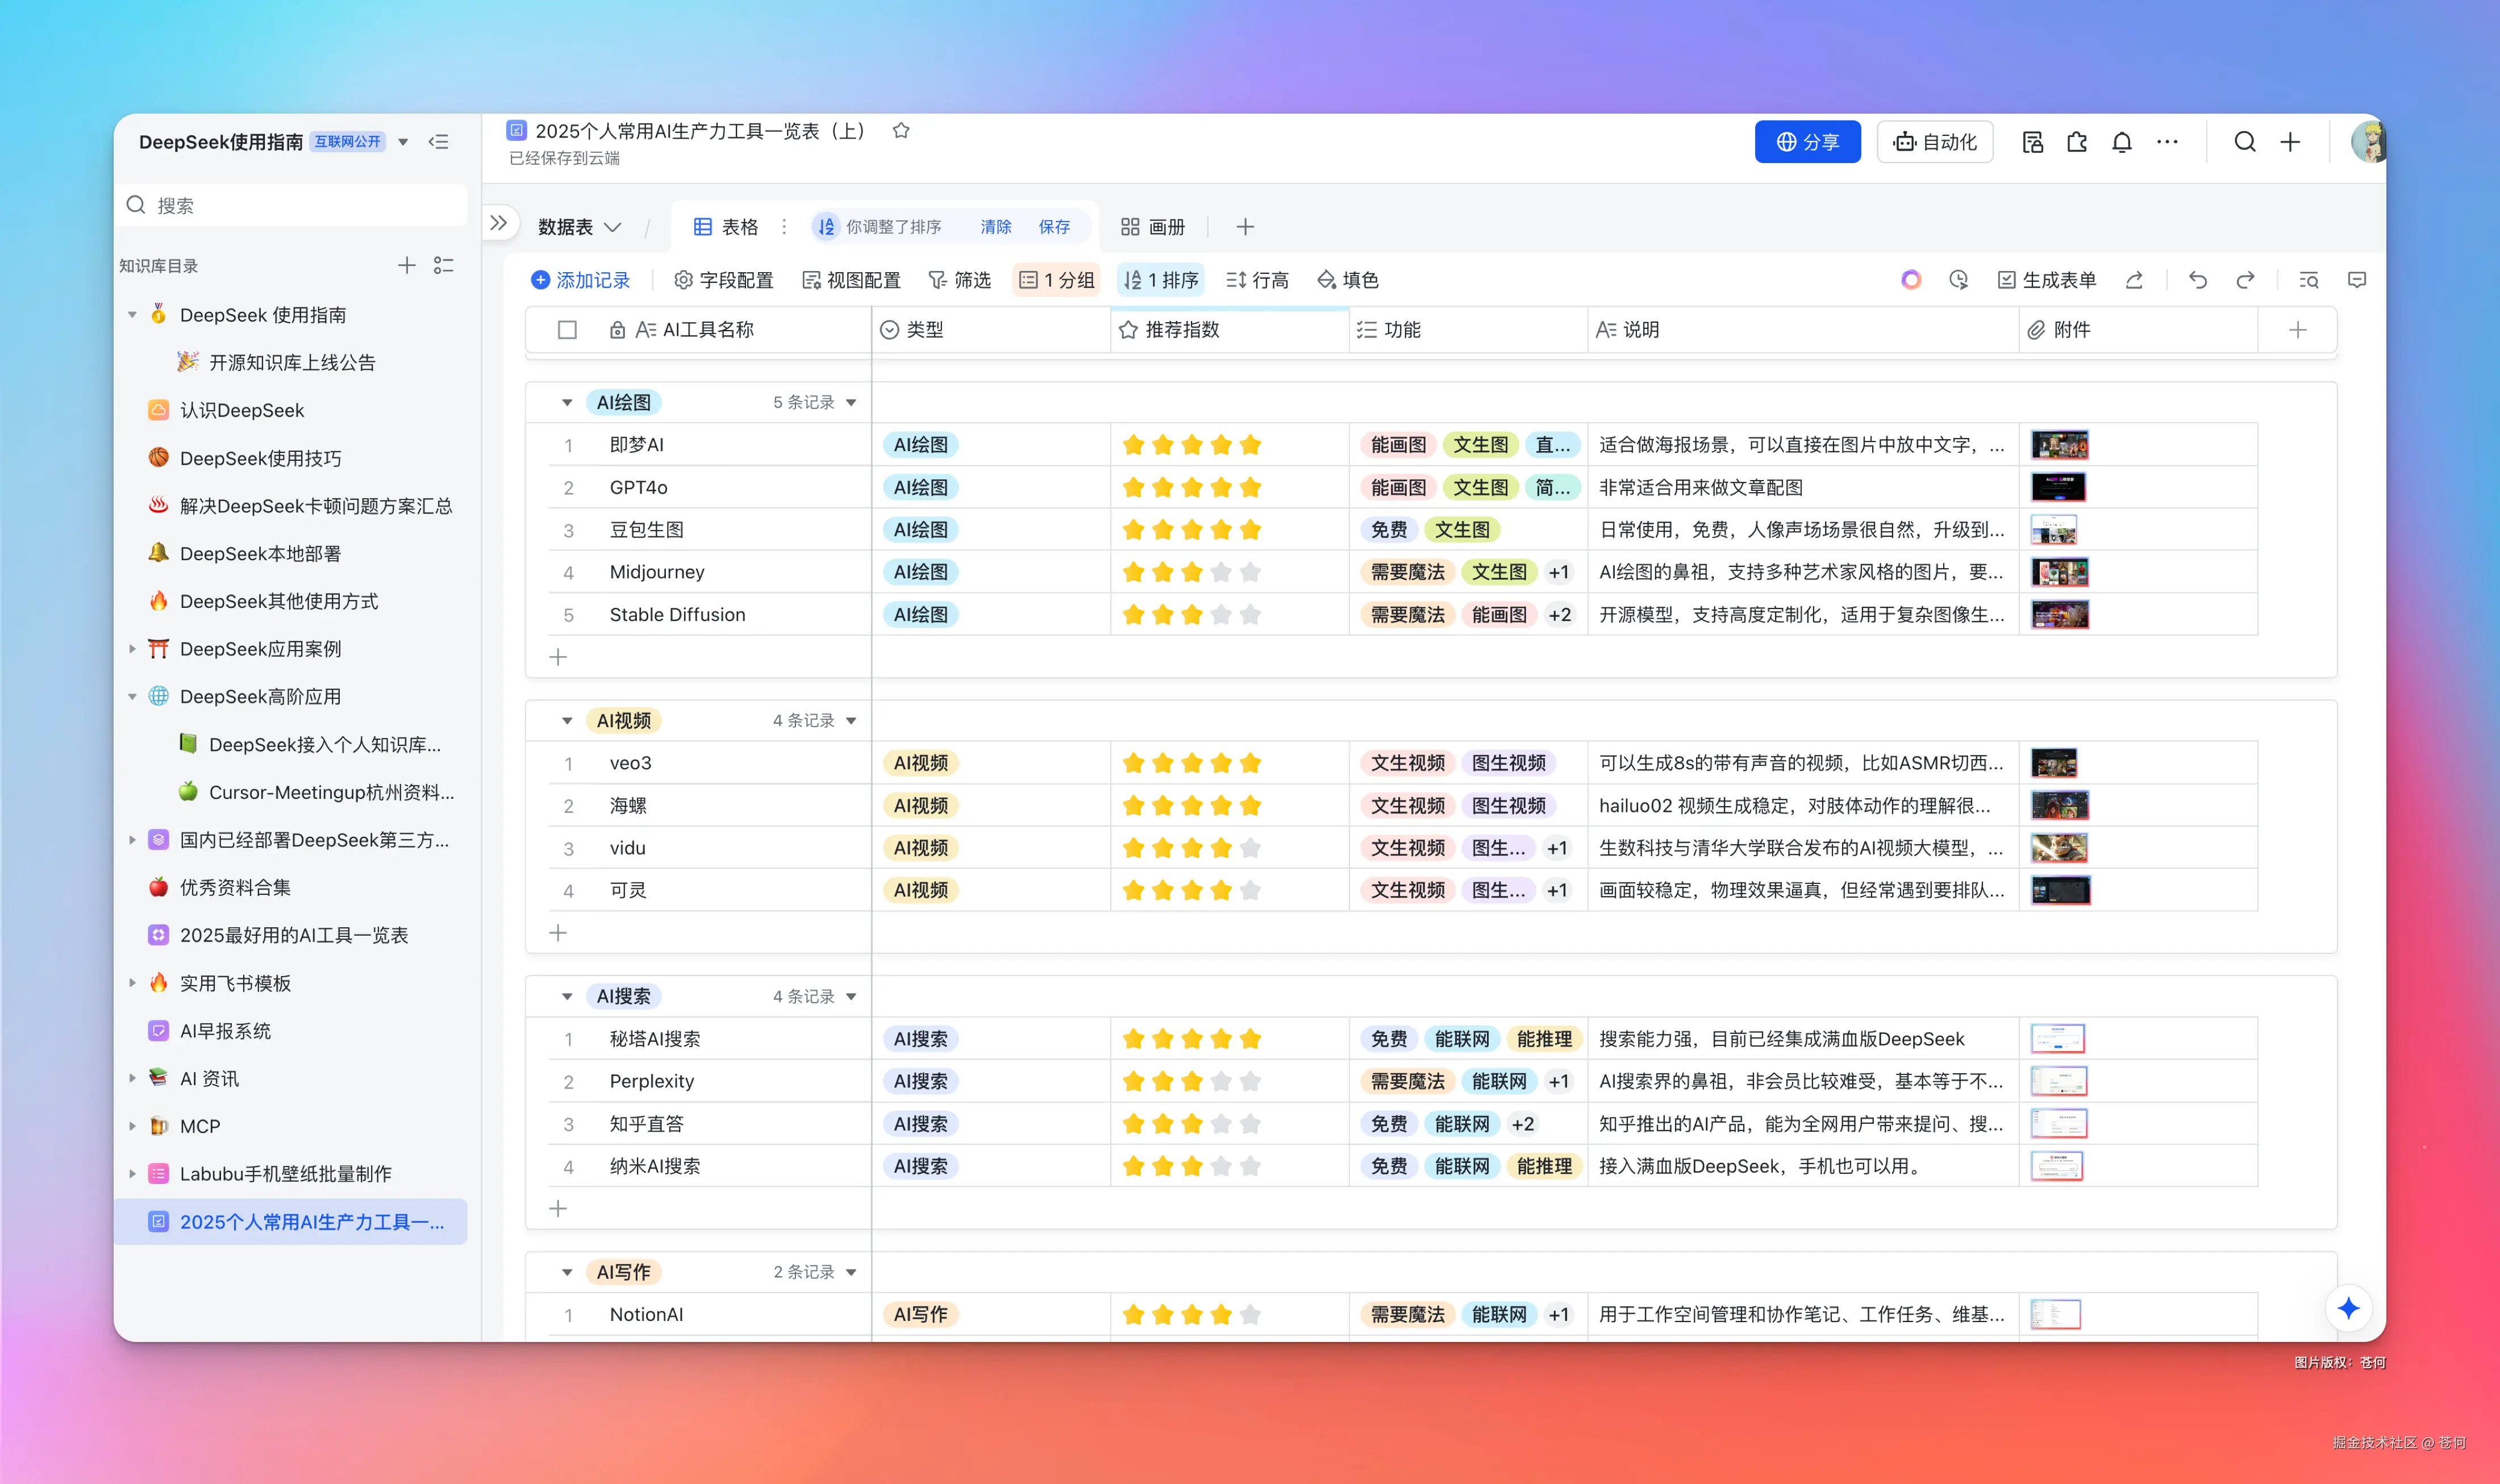Screen dimensions: 2500x1484
Task: Open the more options ellipsis menu
Action: click(x=2167, y=142)
